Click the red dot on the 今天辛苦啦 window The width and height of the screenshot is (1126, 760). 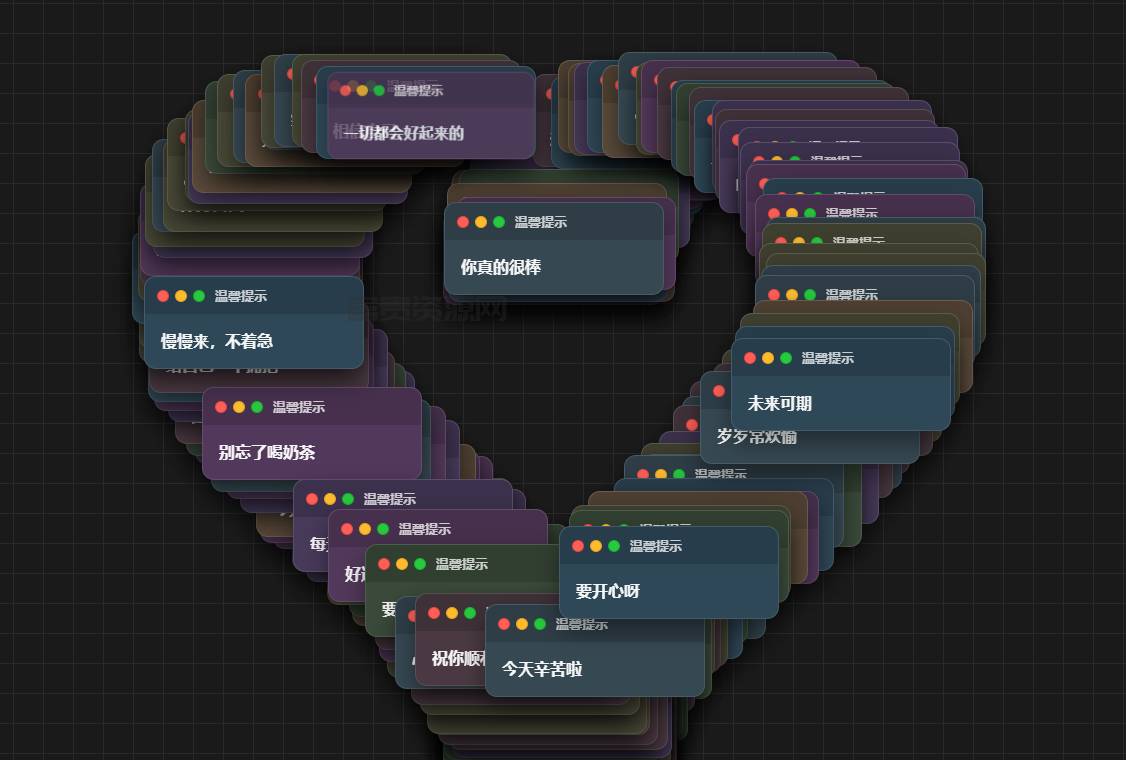coord(504,624)
